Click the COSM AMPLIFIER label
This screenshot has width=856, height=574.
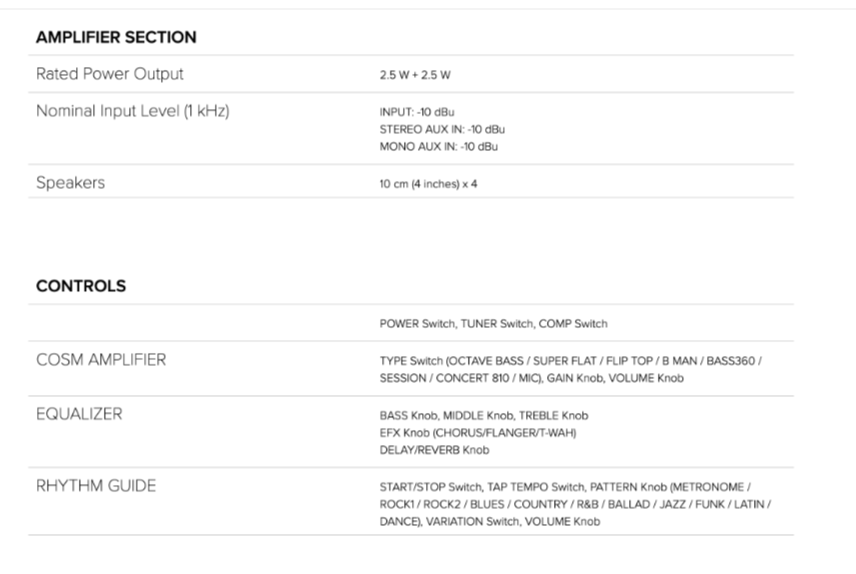tap(101, 360)
